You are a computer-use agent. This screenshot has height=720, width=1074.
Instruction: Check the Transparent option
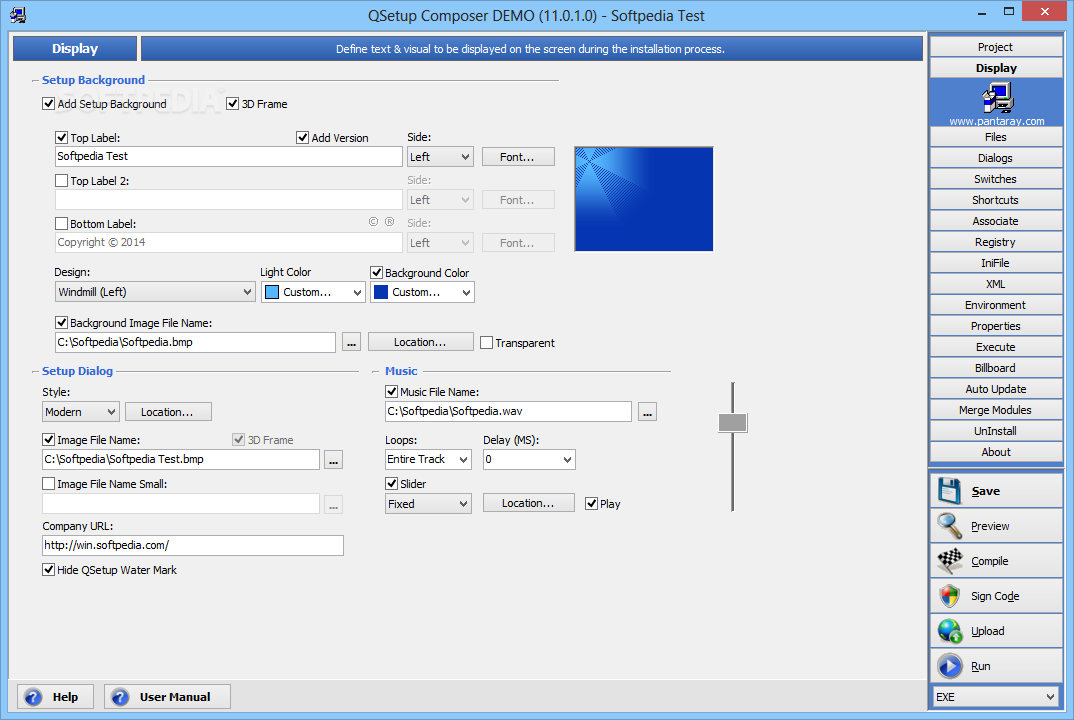click(x=486, y=343)
